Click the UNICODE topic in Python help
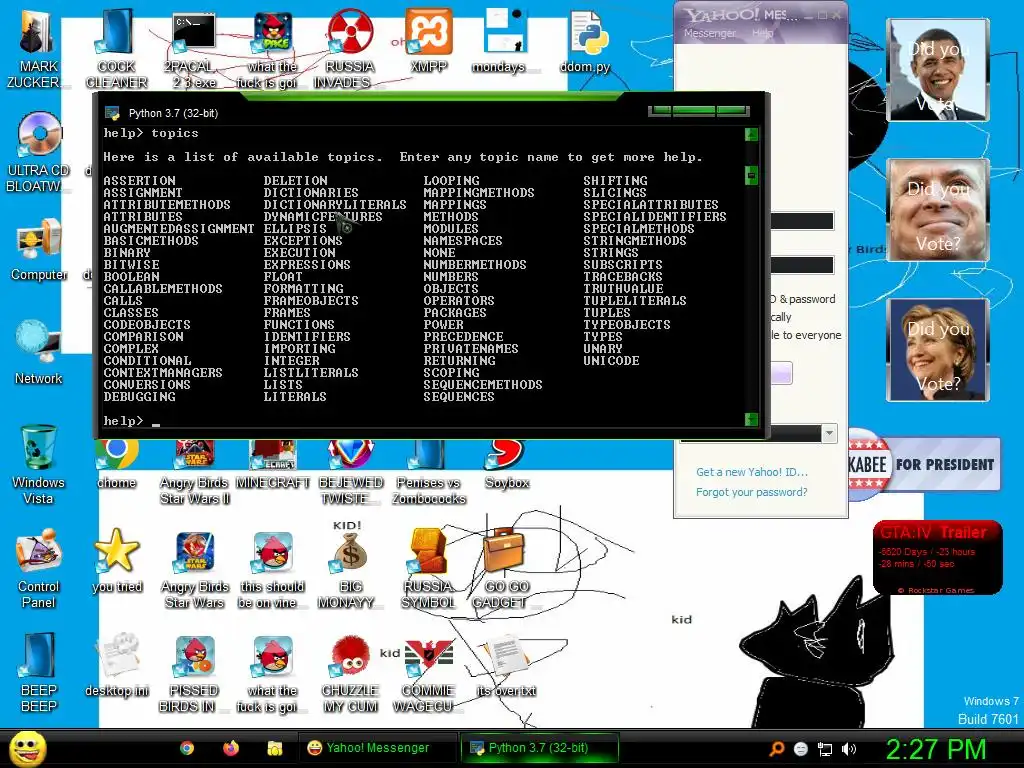 [611, 360]
